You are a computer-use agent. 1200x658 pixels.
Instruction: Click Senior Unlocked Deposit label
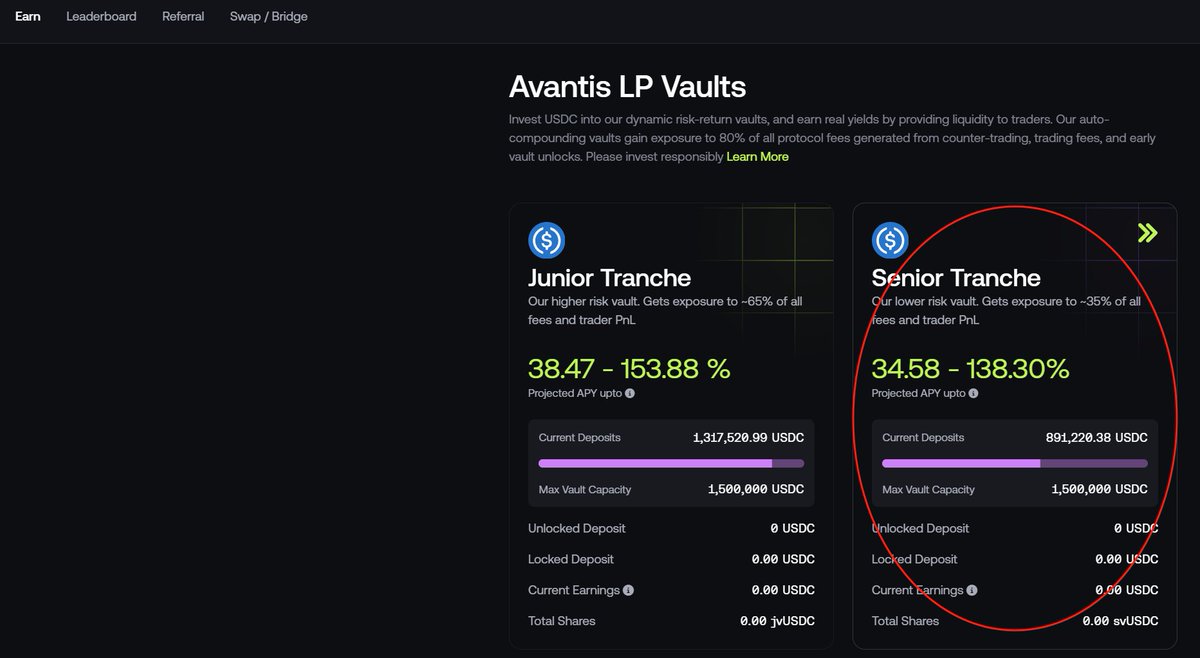(920, 528)
